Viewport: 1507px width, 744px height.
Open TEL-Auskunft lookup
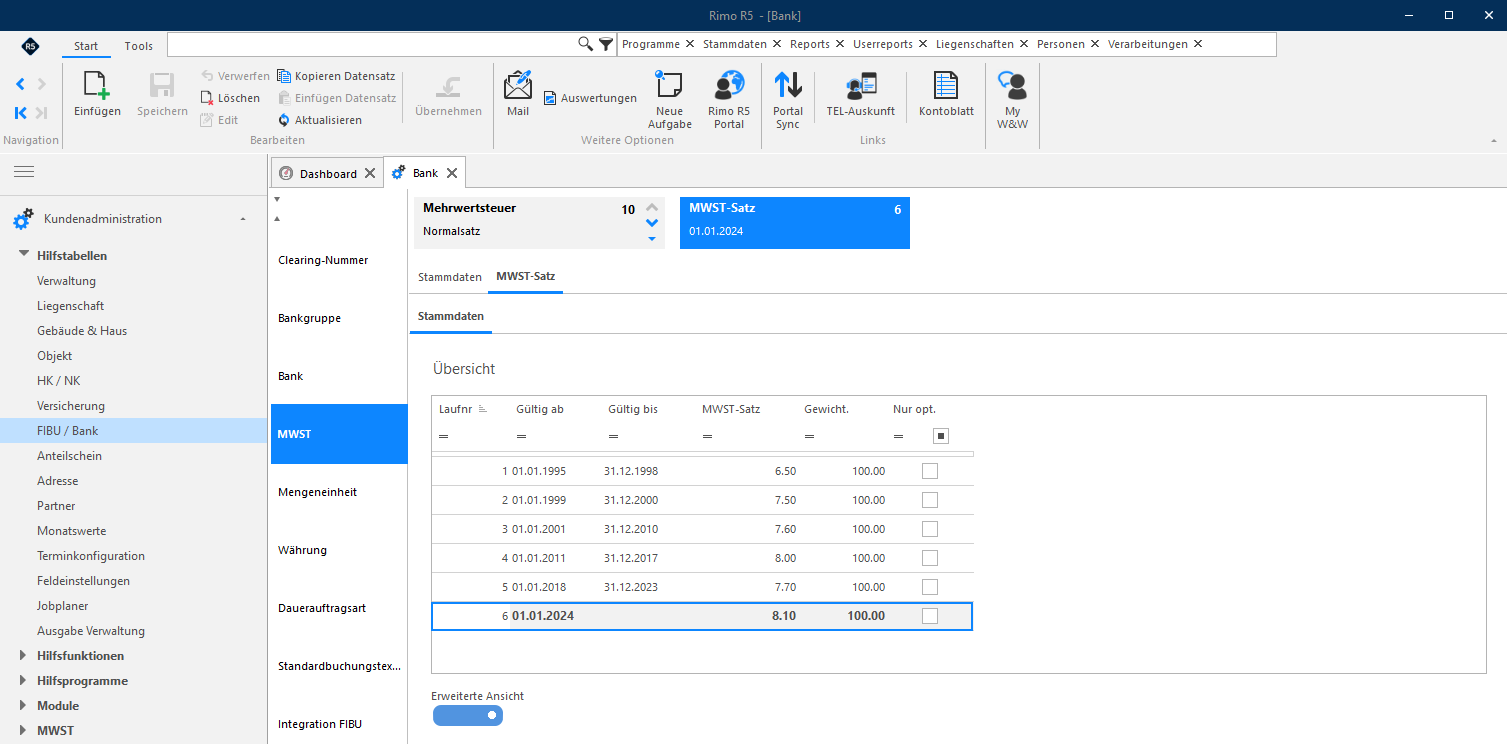(x=860, y=85)
